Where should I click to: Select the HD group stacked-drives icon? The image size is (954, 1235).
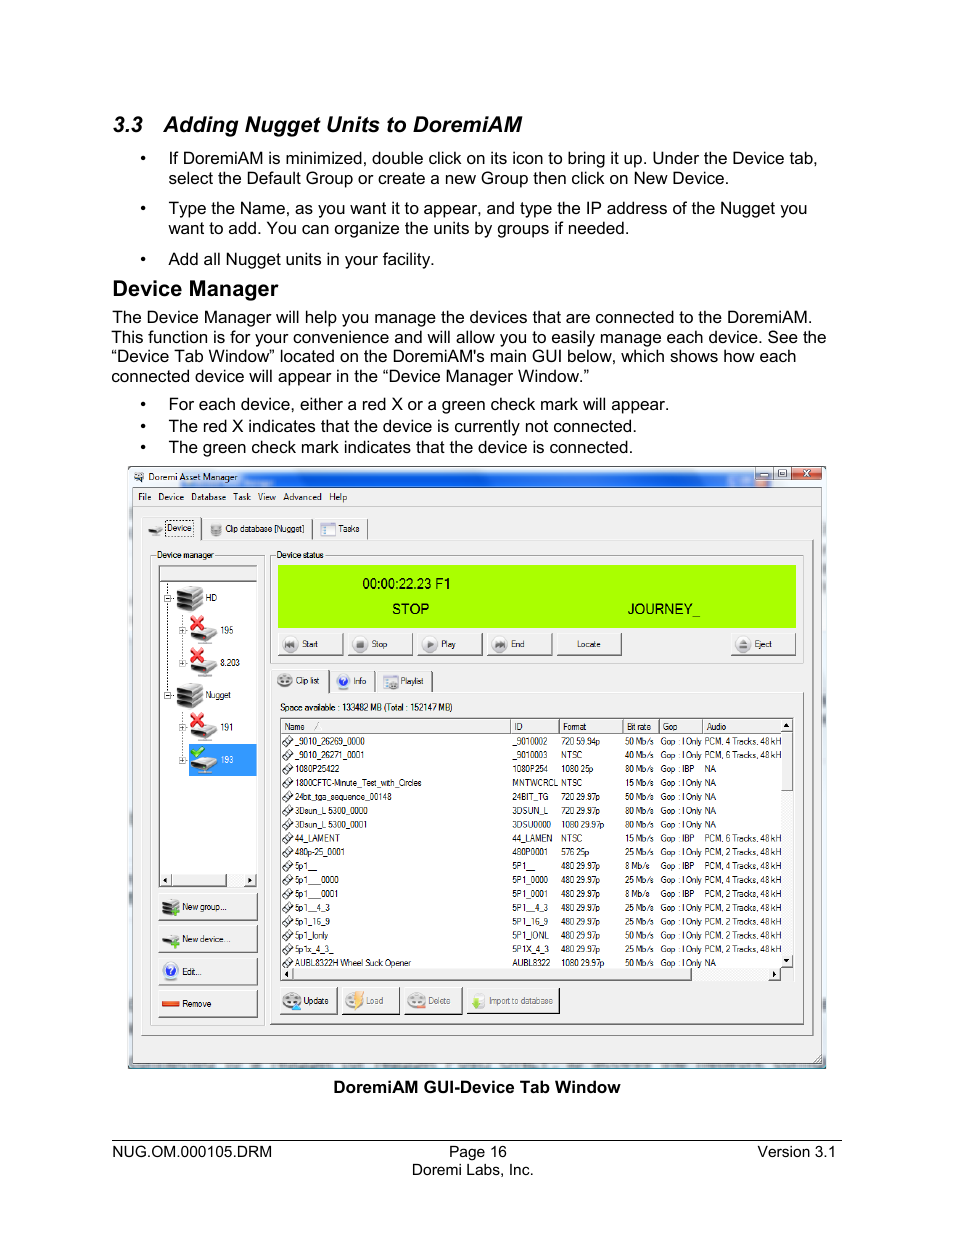coord(189,598)
